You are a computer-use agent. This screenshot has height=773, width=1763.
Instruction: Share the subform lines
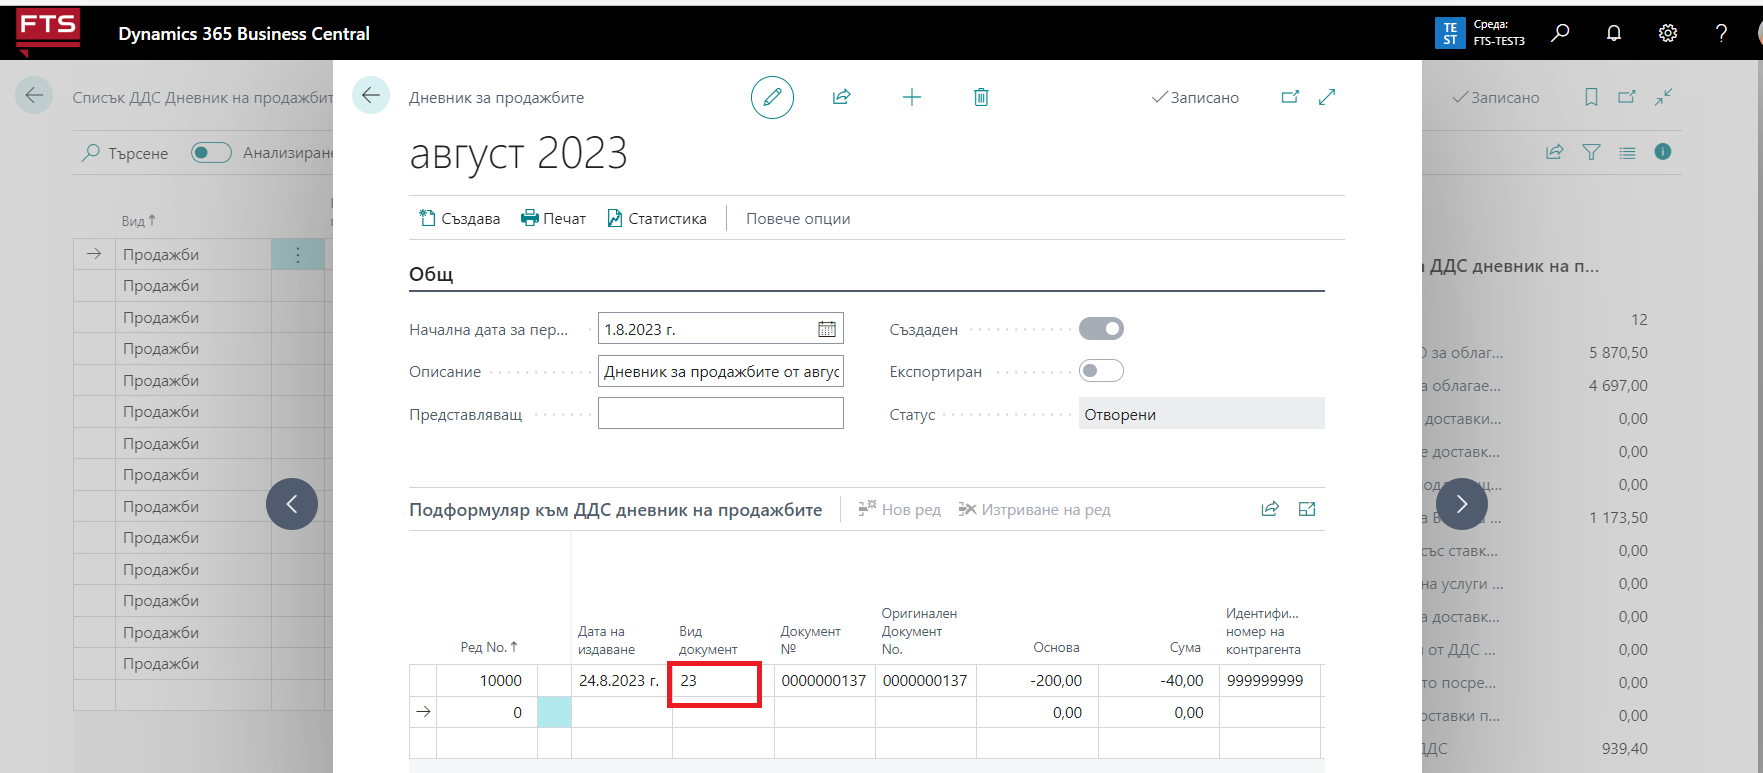(x=1270, y=509)
